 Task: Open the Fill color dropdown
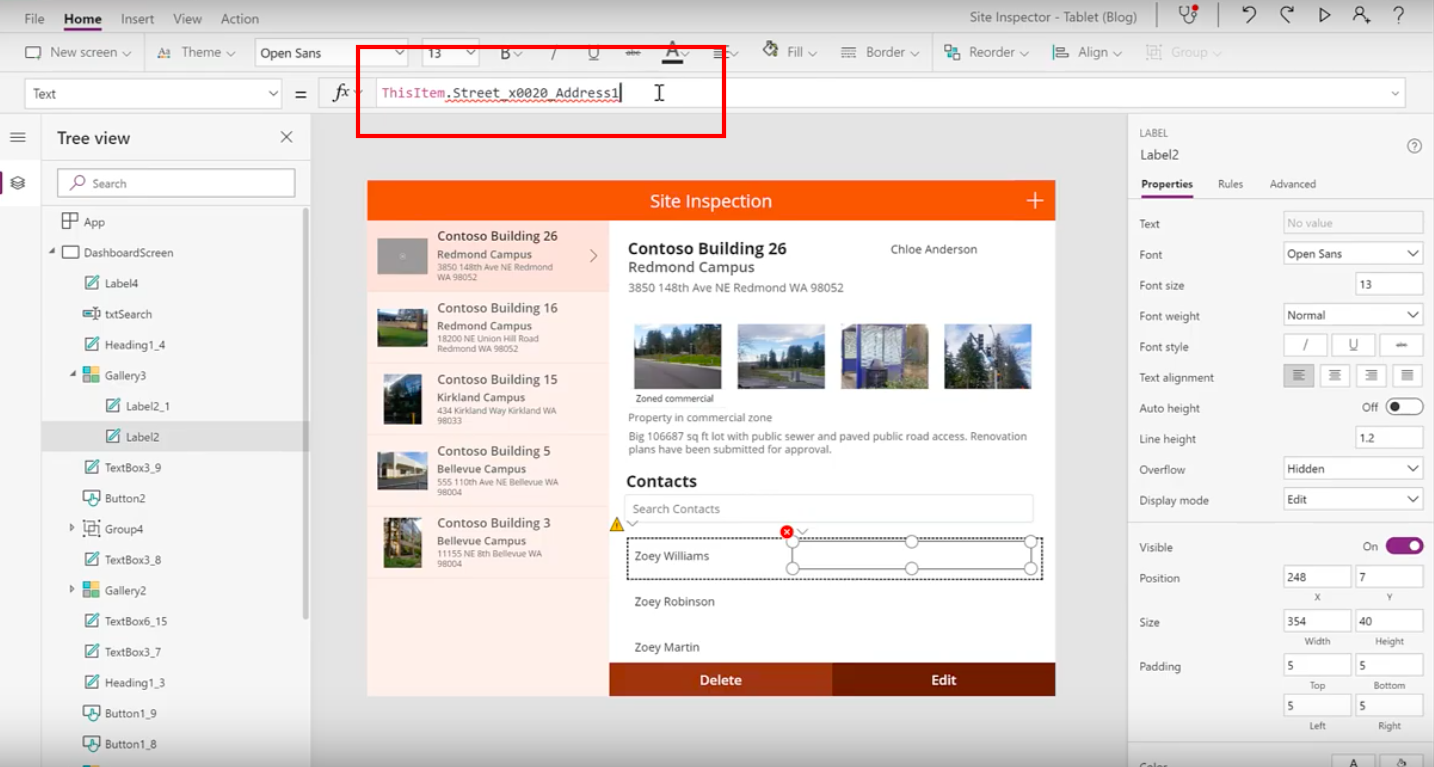(789, 52)
